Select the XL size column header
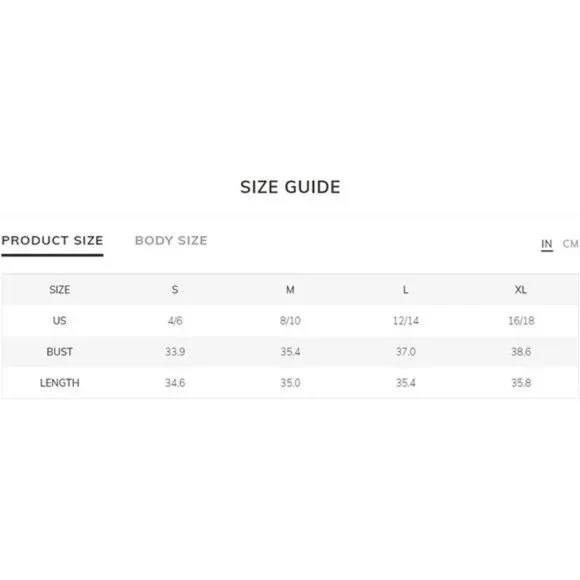 tap(521, 290)
